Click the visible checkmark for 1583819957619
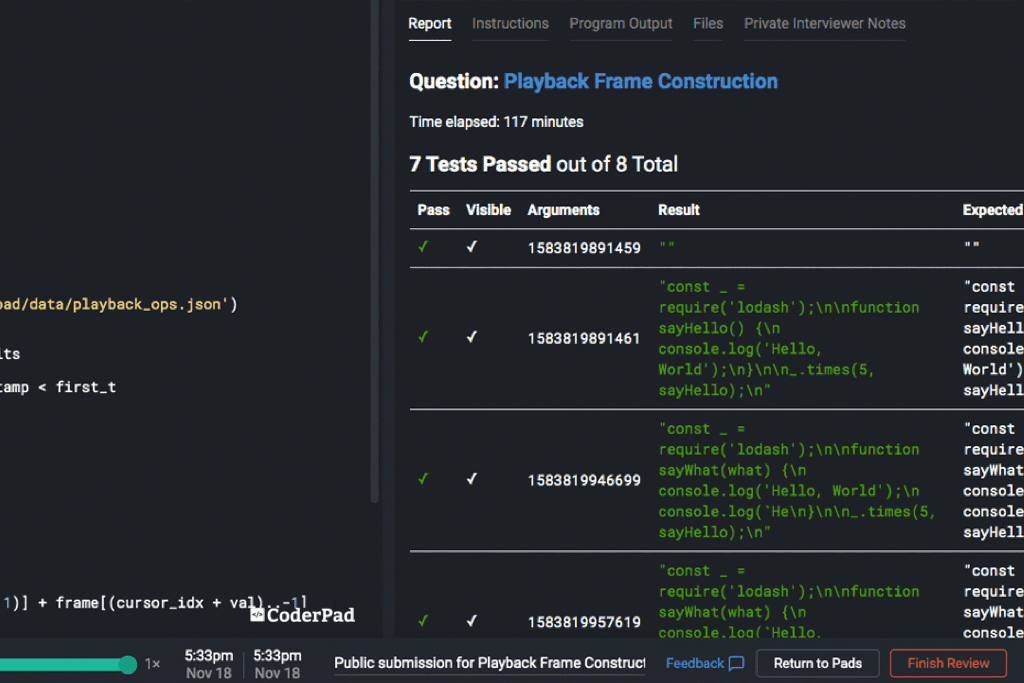The width and height of the screenshot is (1024, 683). tap(472, 622)
